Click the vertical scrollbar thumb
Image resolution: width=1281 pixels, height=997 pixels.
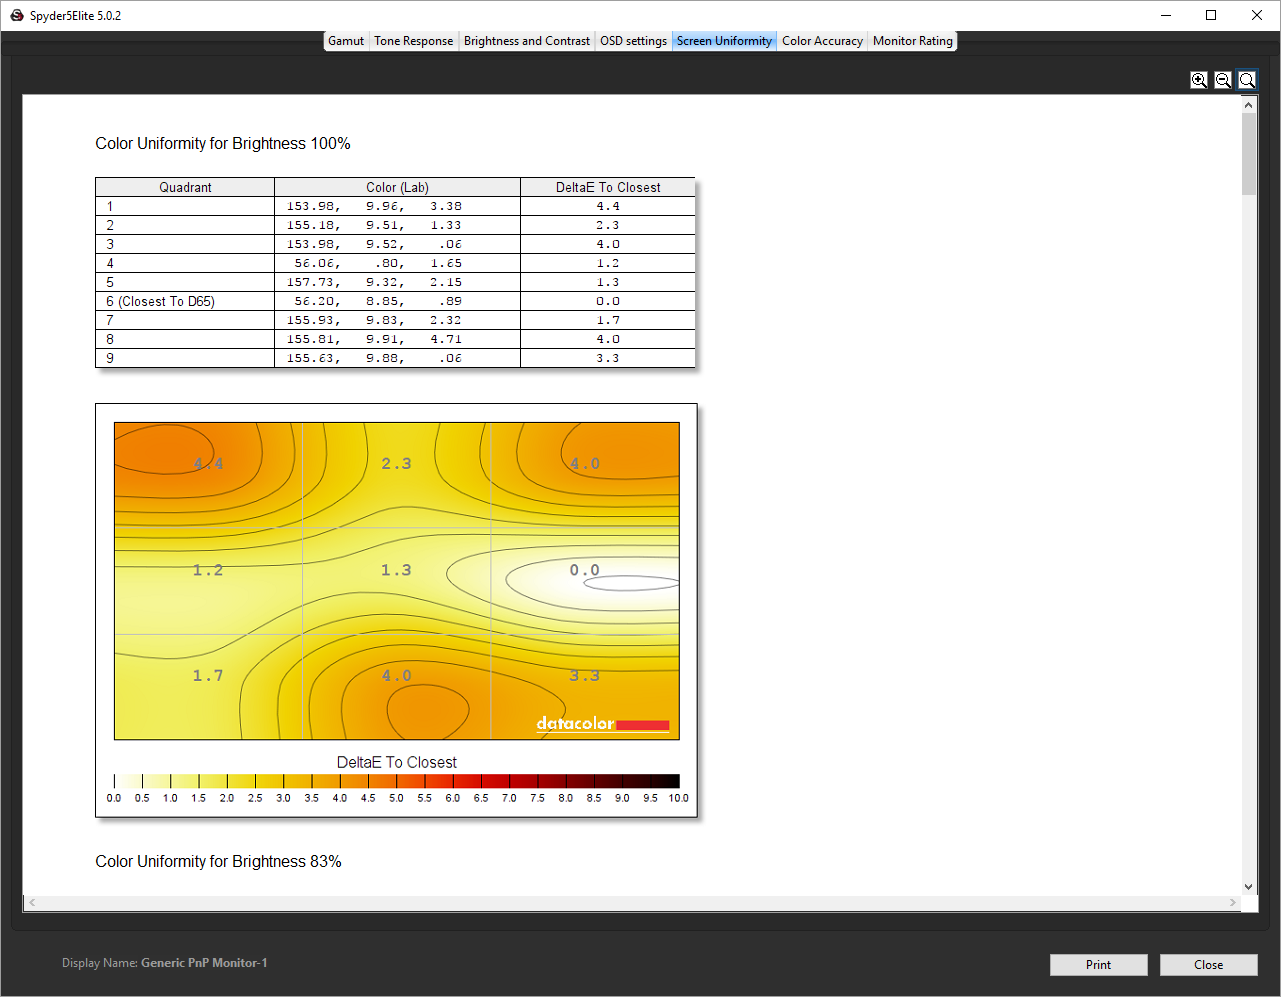coord(1248,153)
